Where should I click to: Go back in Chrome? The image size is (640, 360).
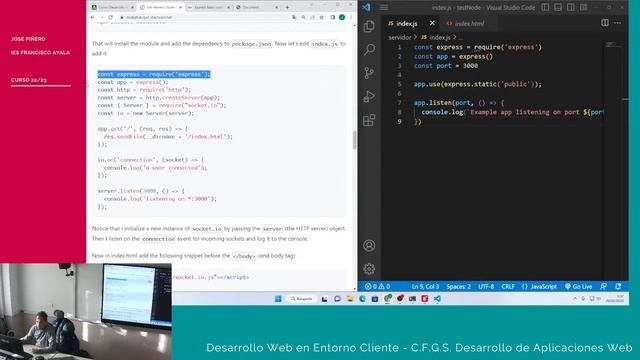coord(93,18)
